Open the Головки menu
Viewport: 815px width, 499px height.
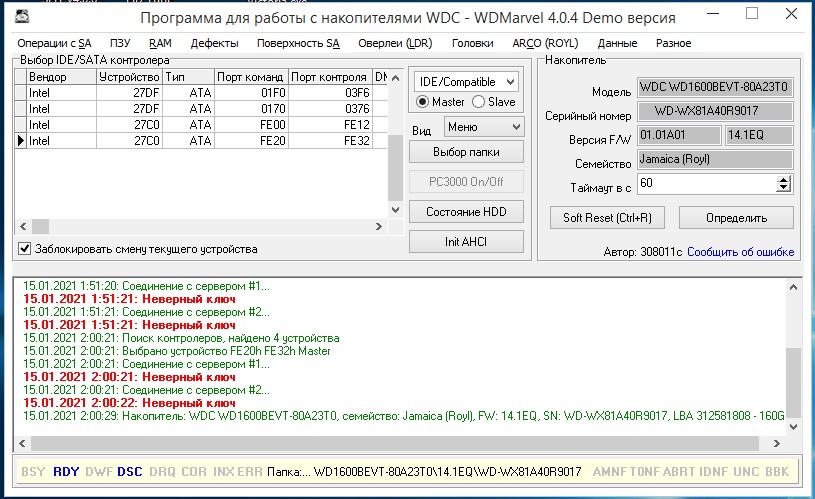pos(472,43)
